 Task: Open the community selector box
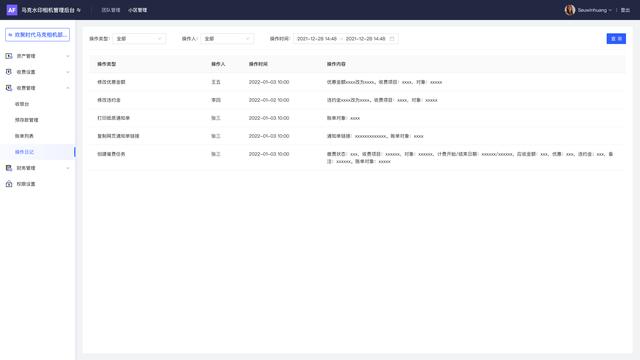point(38,35)
